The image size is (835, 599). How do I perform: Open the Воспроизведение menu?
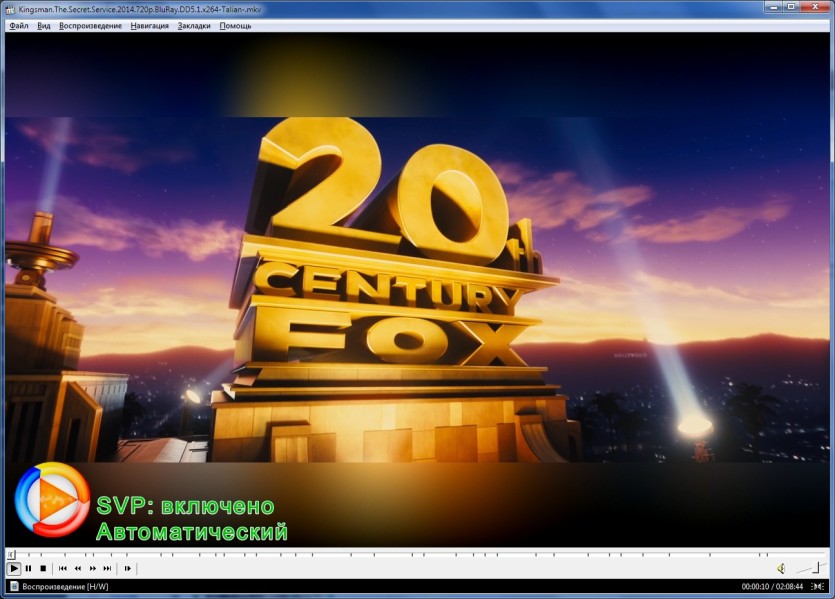tap(91, 26)
